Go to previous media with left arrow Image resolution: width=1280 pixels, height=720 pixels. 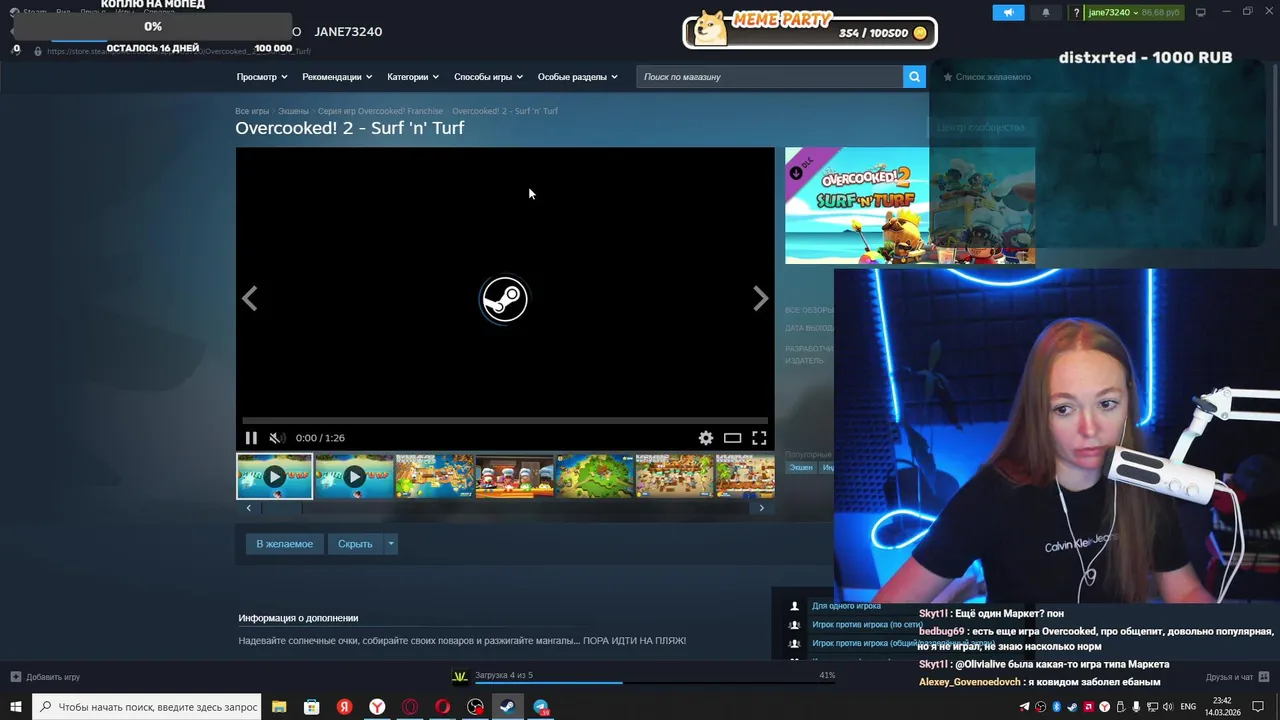[250, 298]
